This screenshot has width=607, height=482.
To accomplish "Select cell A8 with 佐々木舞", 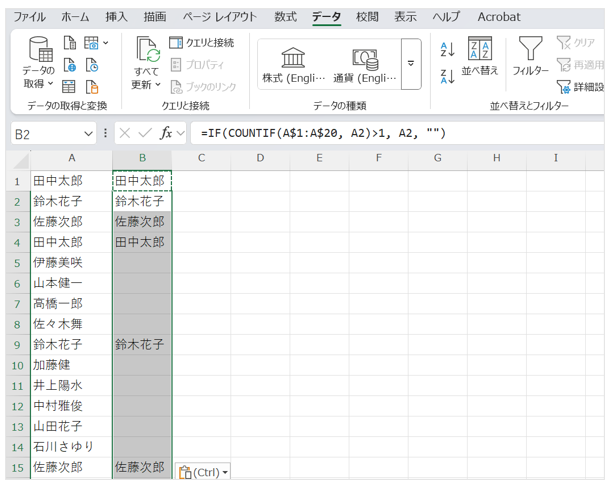I will tap(71, 324).
